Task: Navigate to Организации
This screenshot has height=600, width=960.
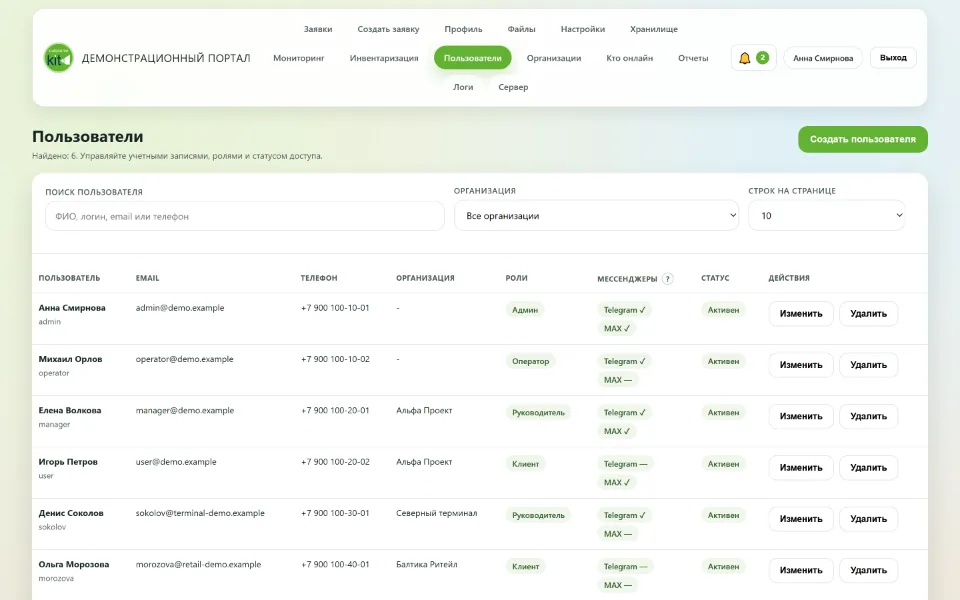Action: [x=554, y=58]
